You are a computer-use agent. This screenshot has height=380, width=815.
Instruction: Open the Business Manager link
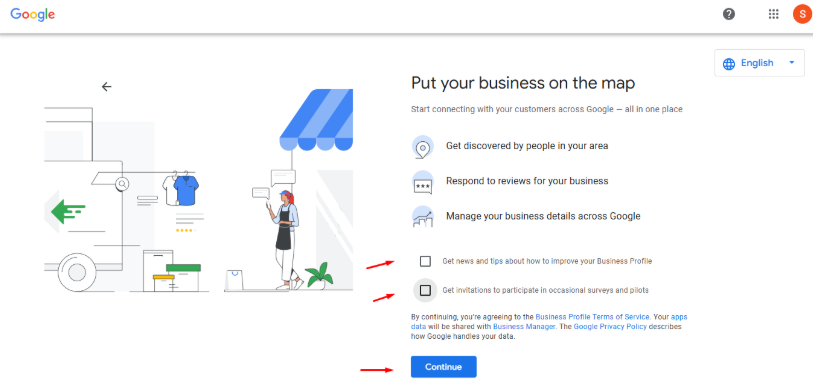[x=524, y=326]
